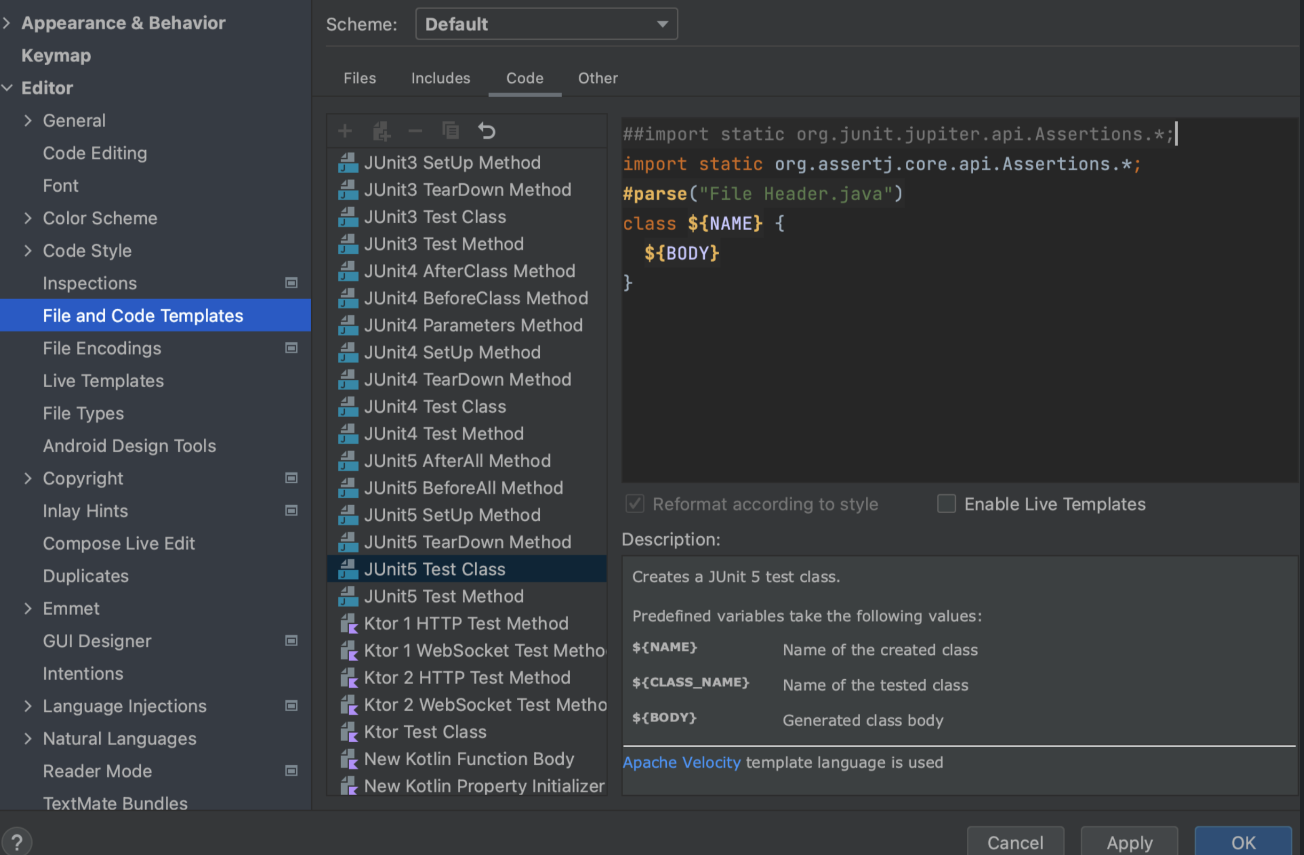The width and height of the screenshot is (1304, 855).
Task: Select JUnit5 BeforeAll Method template
Action: (467, 488)
